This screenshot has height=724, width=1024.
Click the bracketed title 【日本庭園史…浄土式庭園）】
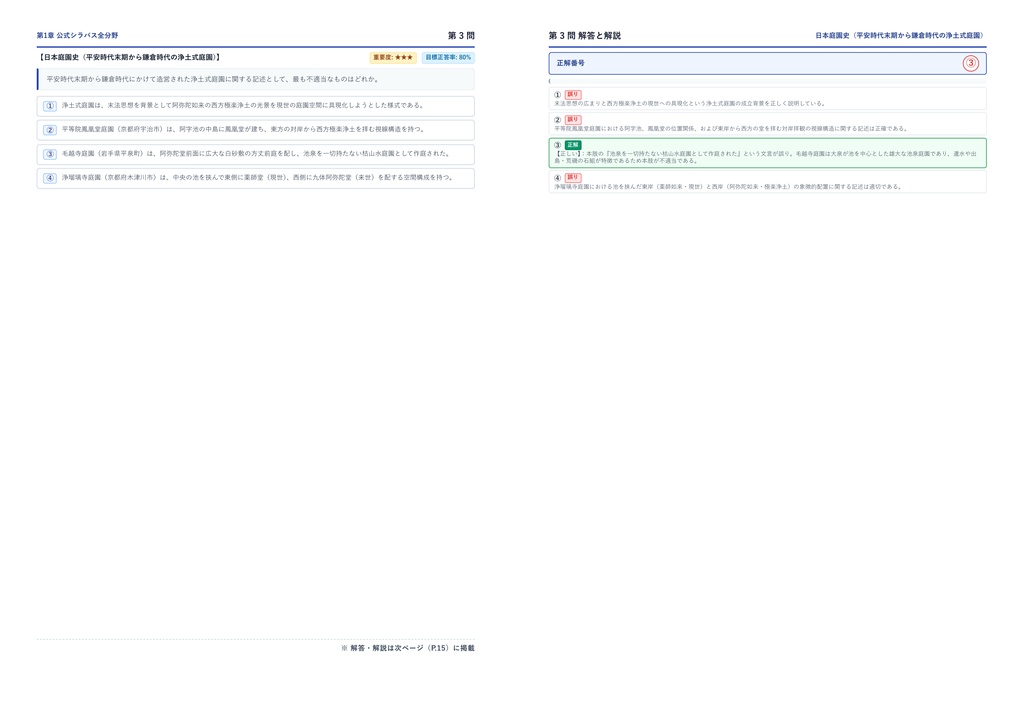pyautogui.click(x=129, y=57)
